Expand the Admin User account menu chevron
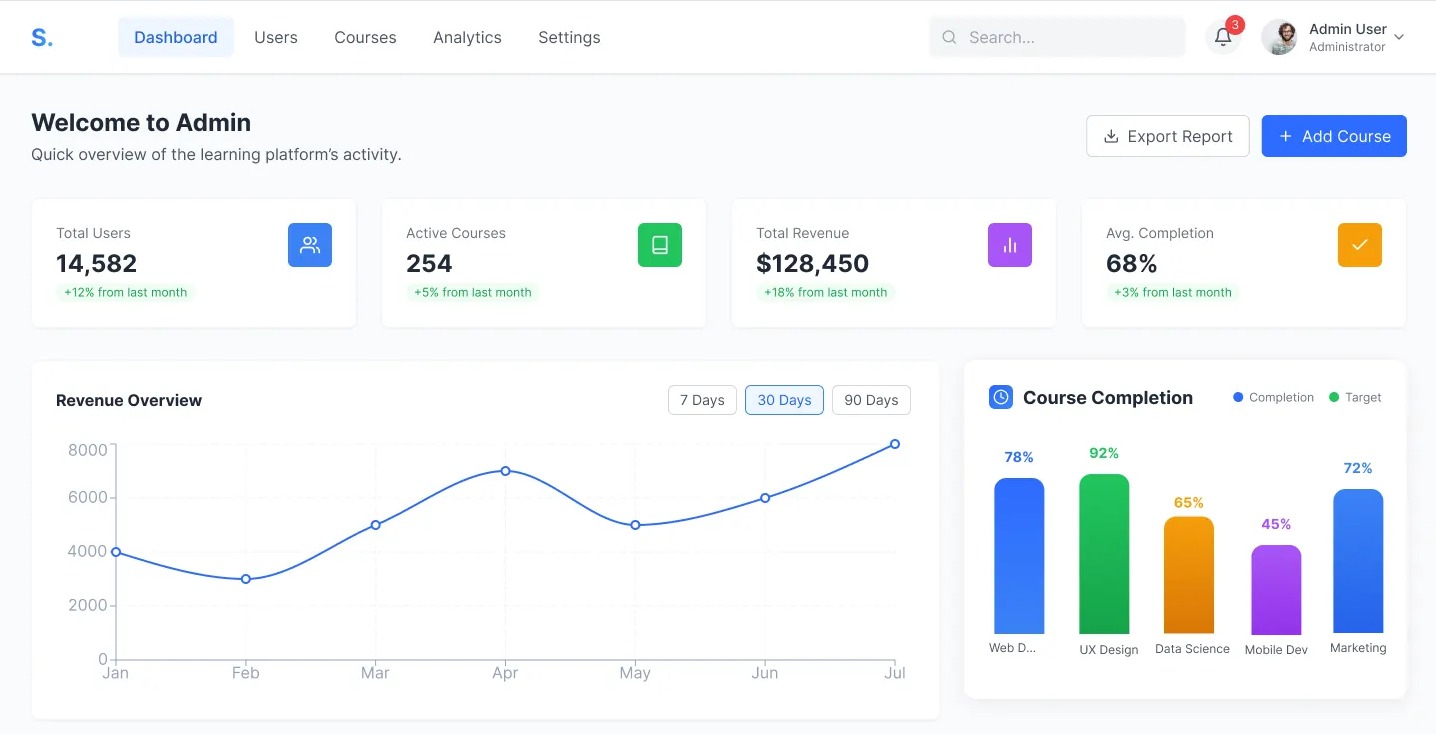Image resolution: width=1436 pixels, height=734 pixels. click(1399, 38)
